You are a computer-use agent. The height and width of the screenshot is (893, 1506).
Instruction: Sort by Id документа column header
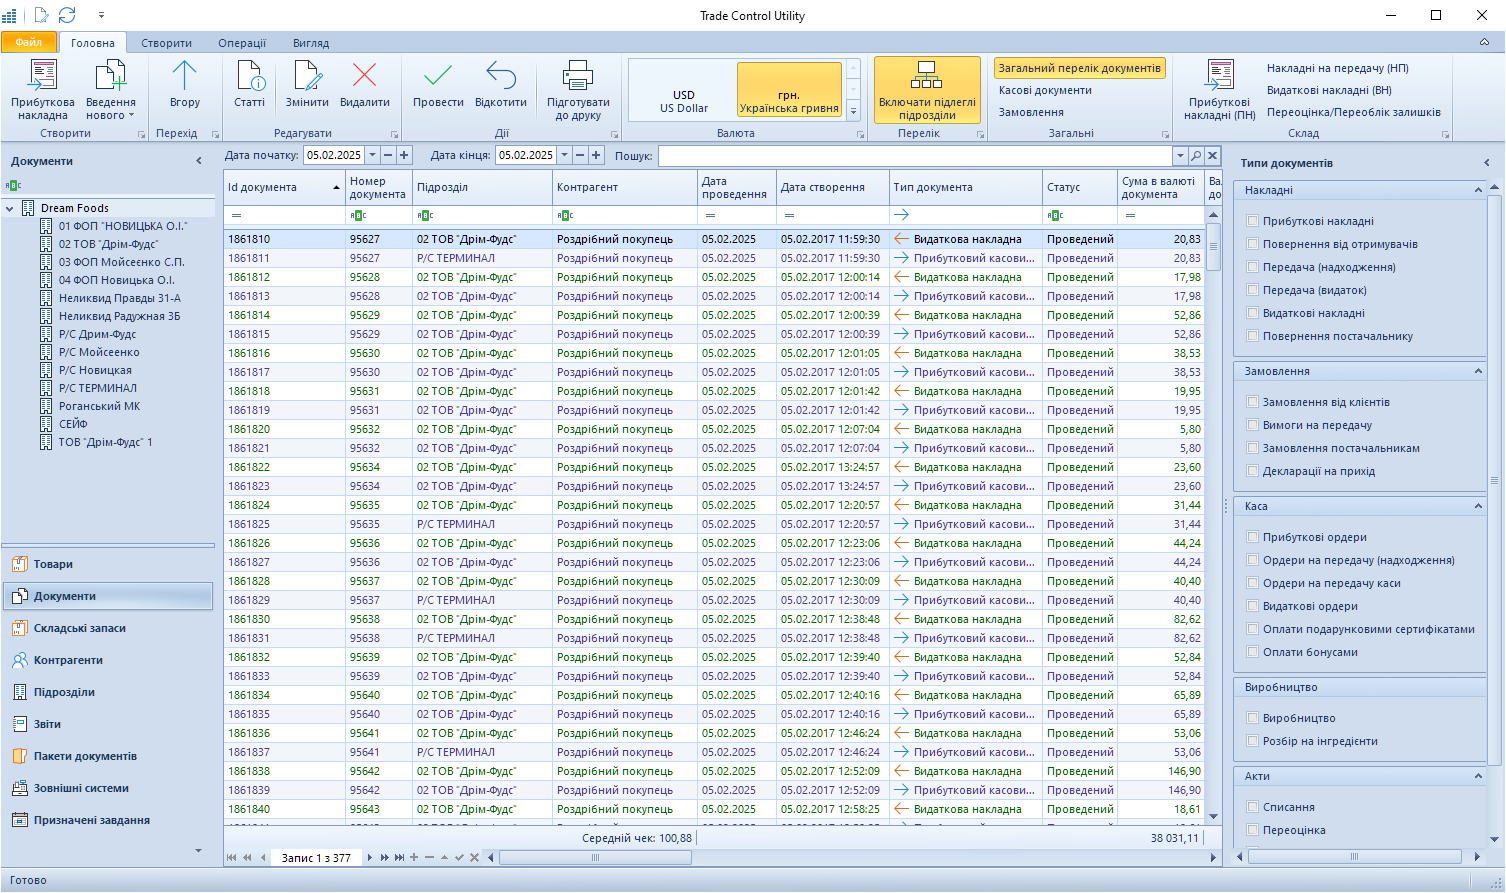[284, 187]
